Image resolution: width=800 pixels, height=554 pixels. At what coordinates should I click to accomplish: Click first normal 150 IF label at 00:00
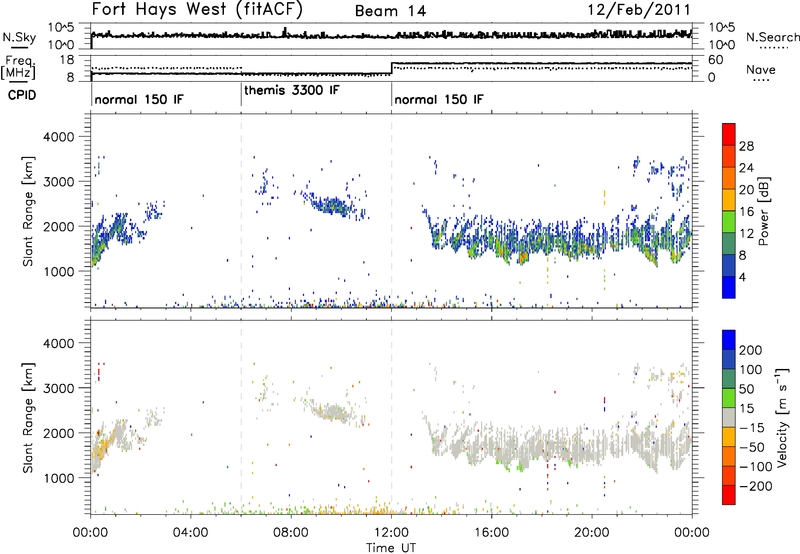(x=138, y=99)
